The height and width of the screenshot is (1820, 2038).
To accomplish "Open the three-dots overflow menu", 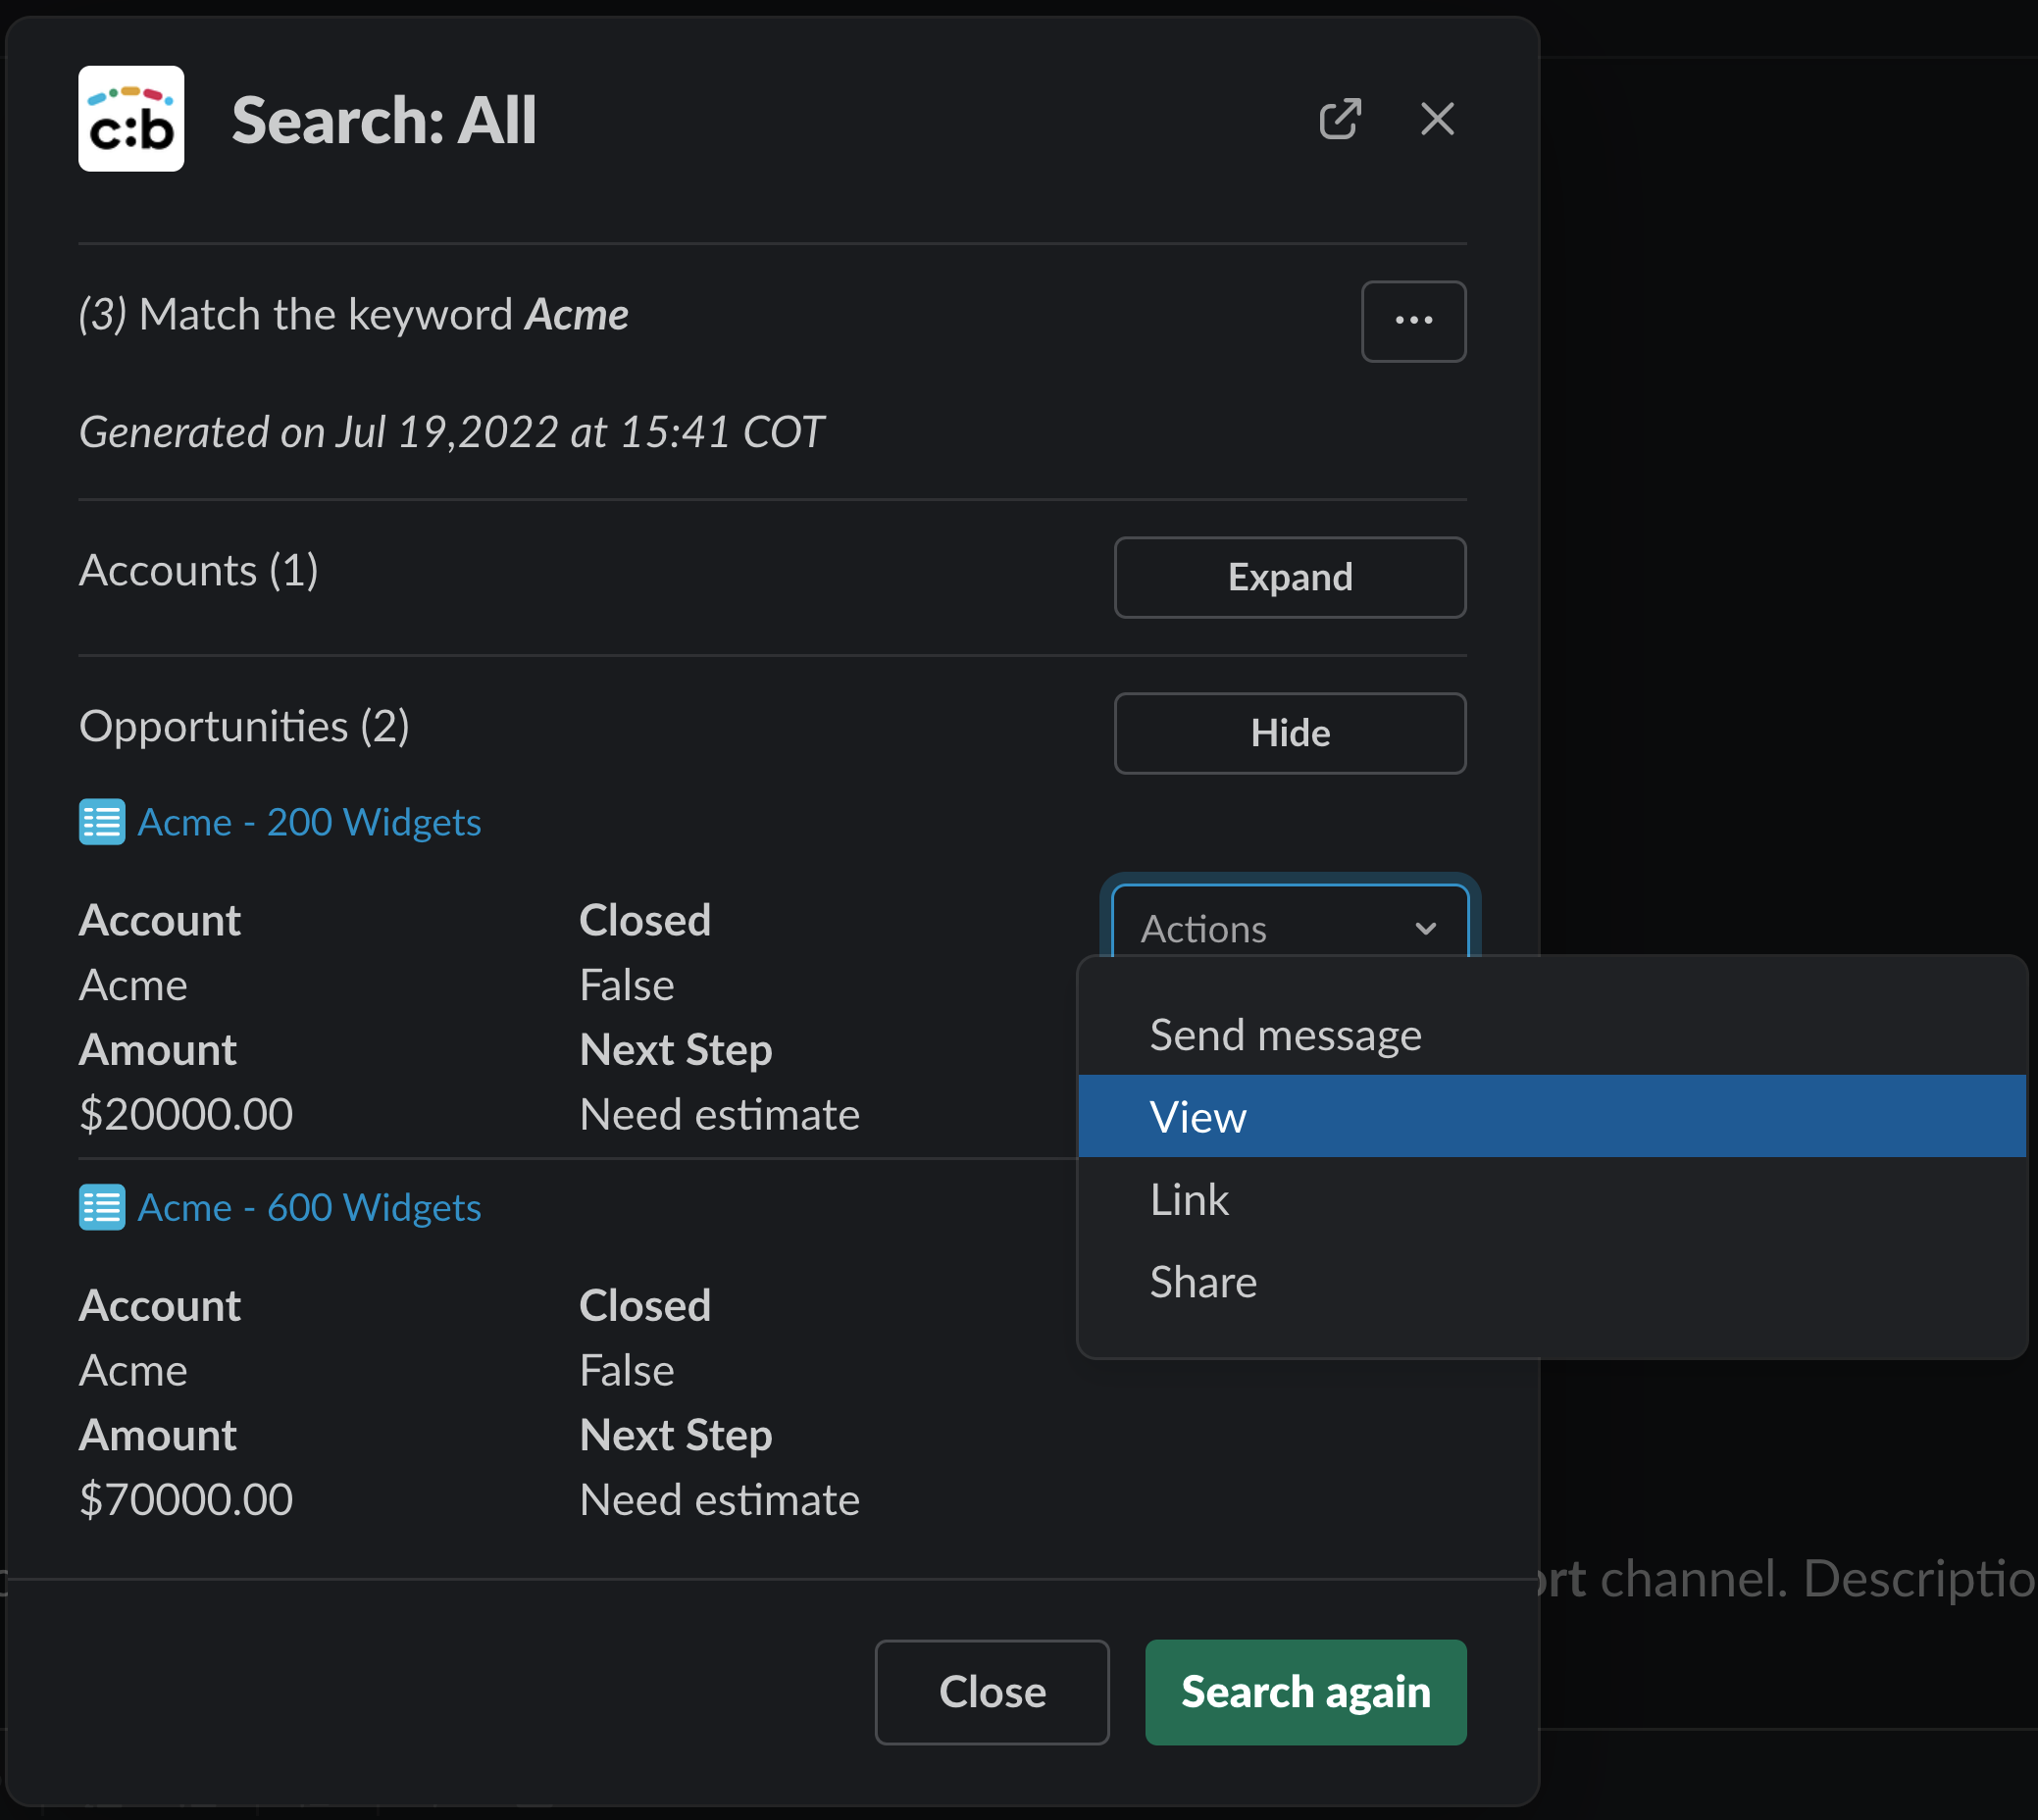I will [1412, 321].
